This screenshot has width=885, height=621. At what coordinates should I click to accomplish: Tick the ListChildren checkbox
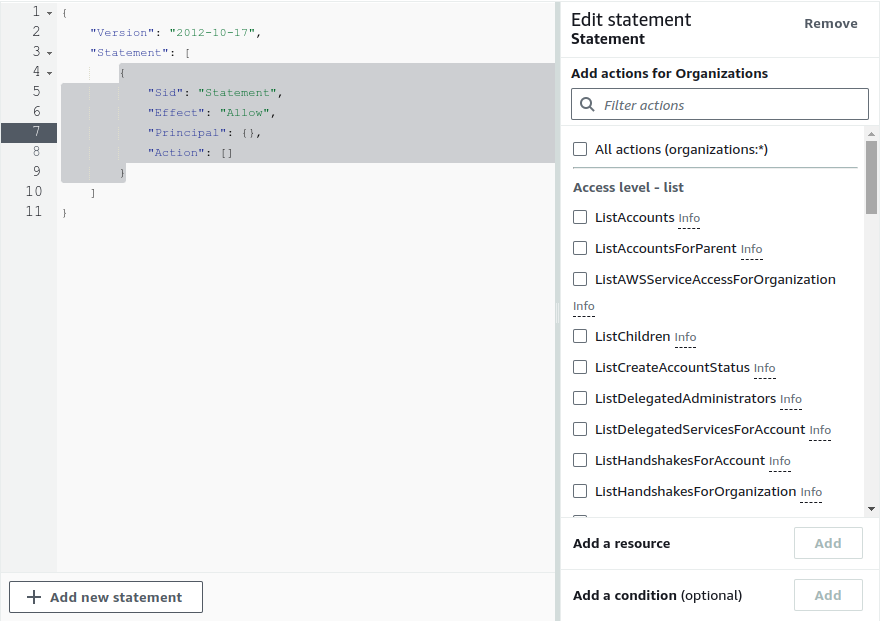[x=580, y=336]
